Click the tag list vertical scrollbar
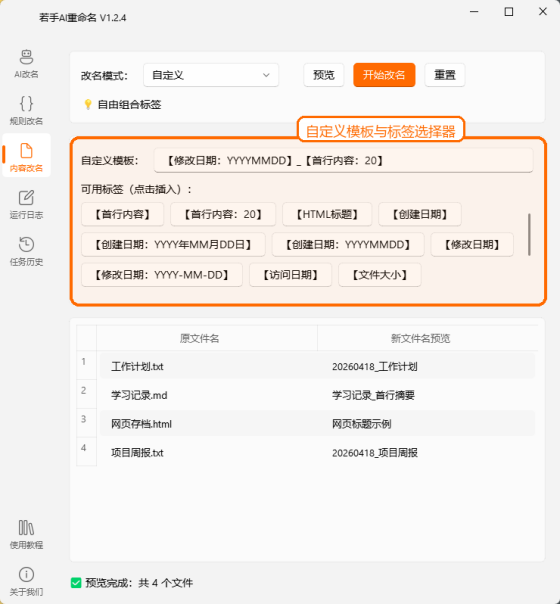 coord(529,235)
